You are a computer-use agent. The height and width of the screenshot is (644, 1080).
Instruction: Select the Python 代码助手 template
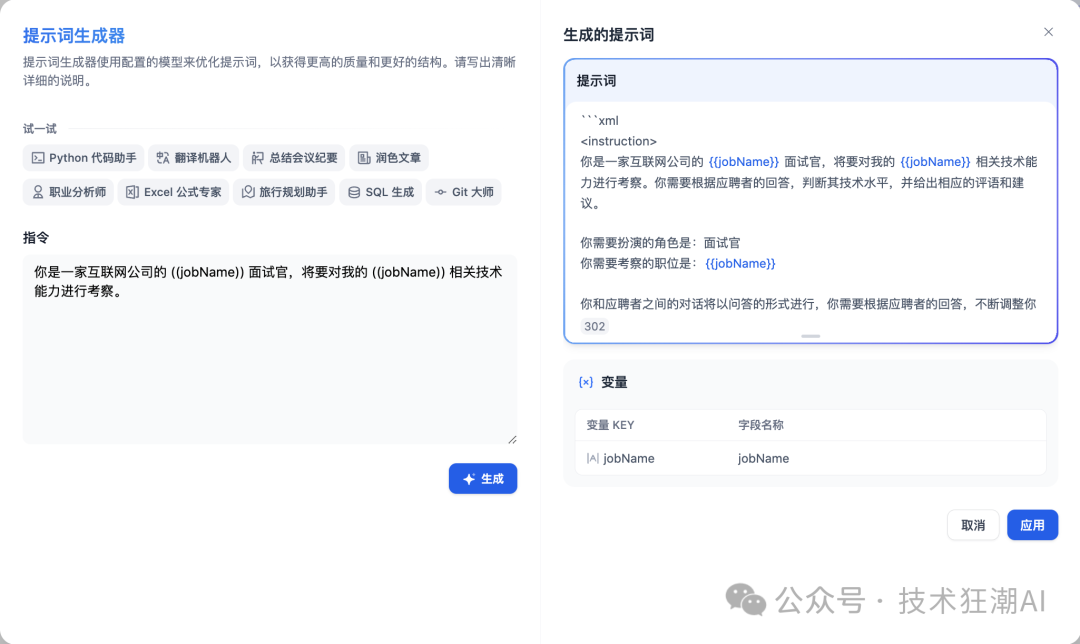click(x=83, y=158)
